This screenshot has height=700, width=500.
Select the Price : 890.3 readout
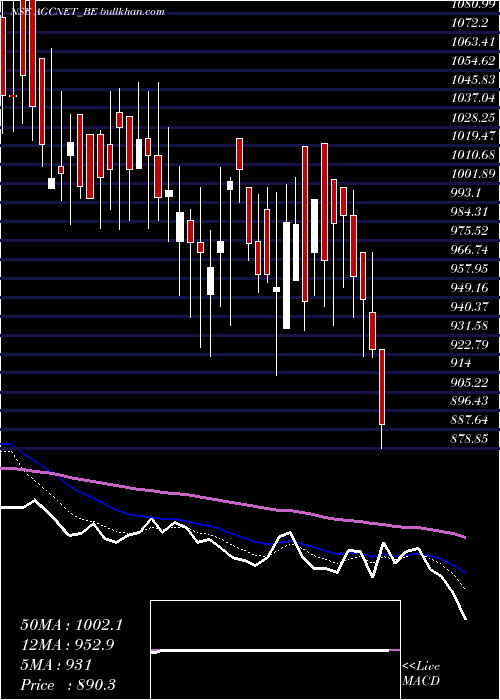tap(69, 685)
